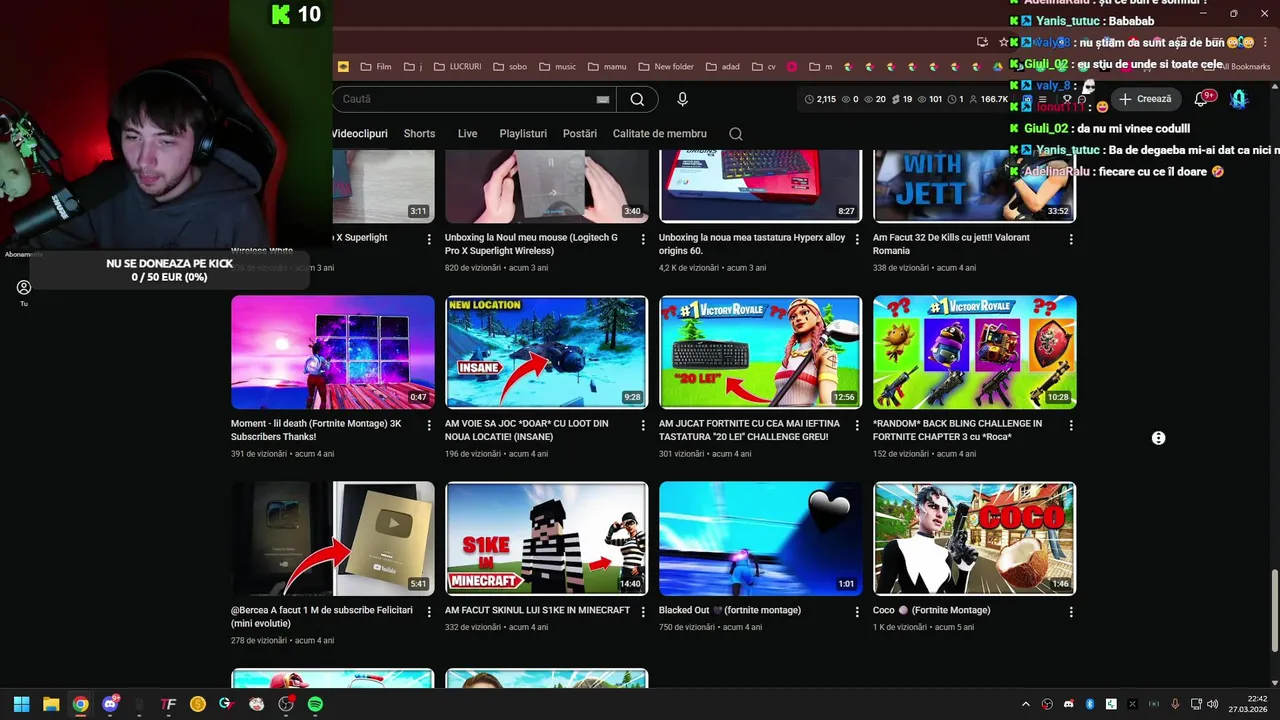Open video title AM FACUT SKINUL LUI S1KE
The height and width of the screenshot is (720, 1280).
click(x=537, y=610)
